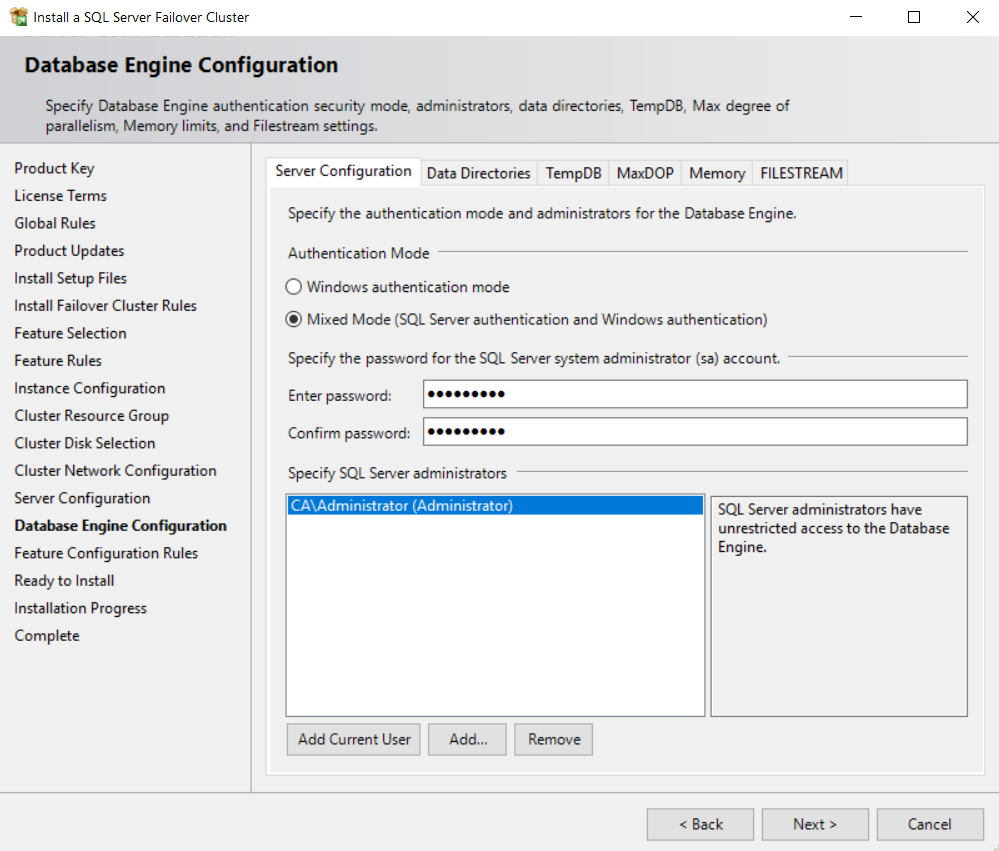Switch to the FILESTREAM tab

click(801, 173)
